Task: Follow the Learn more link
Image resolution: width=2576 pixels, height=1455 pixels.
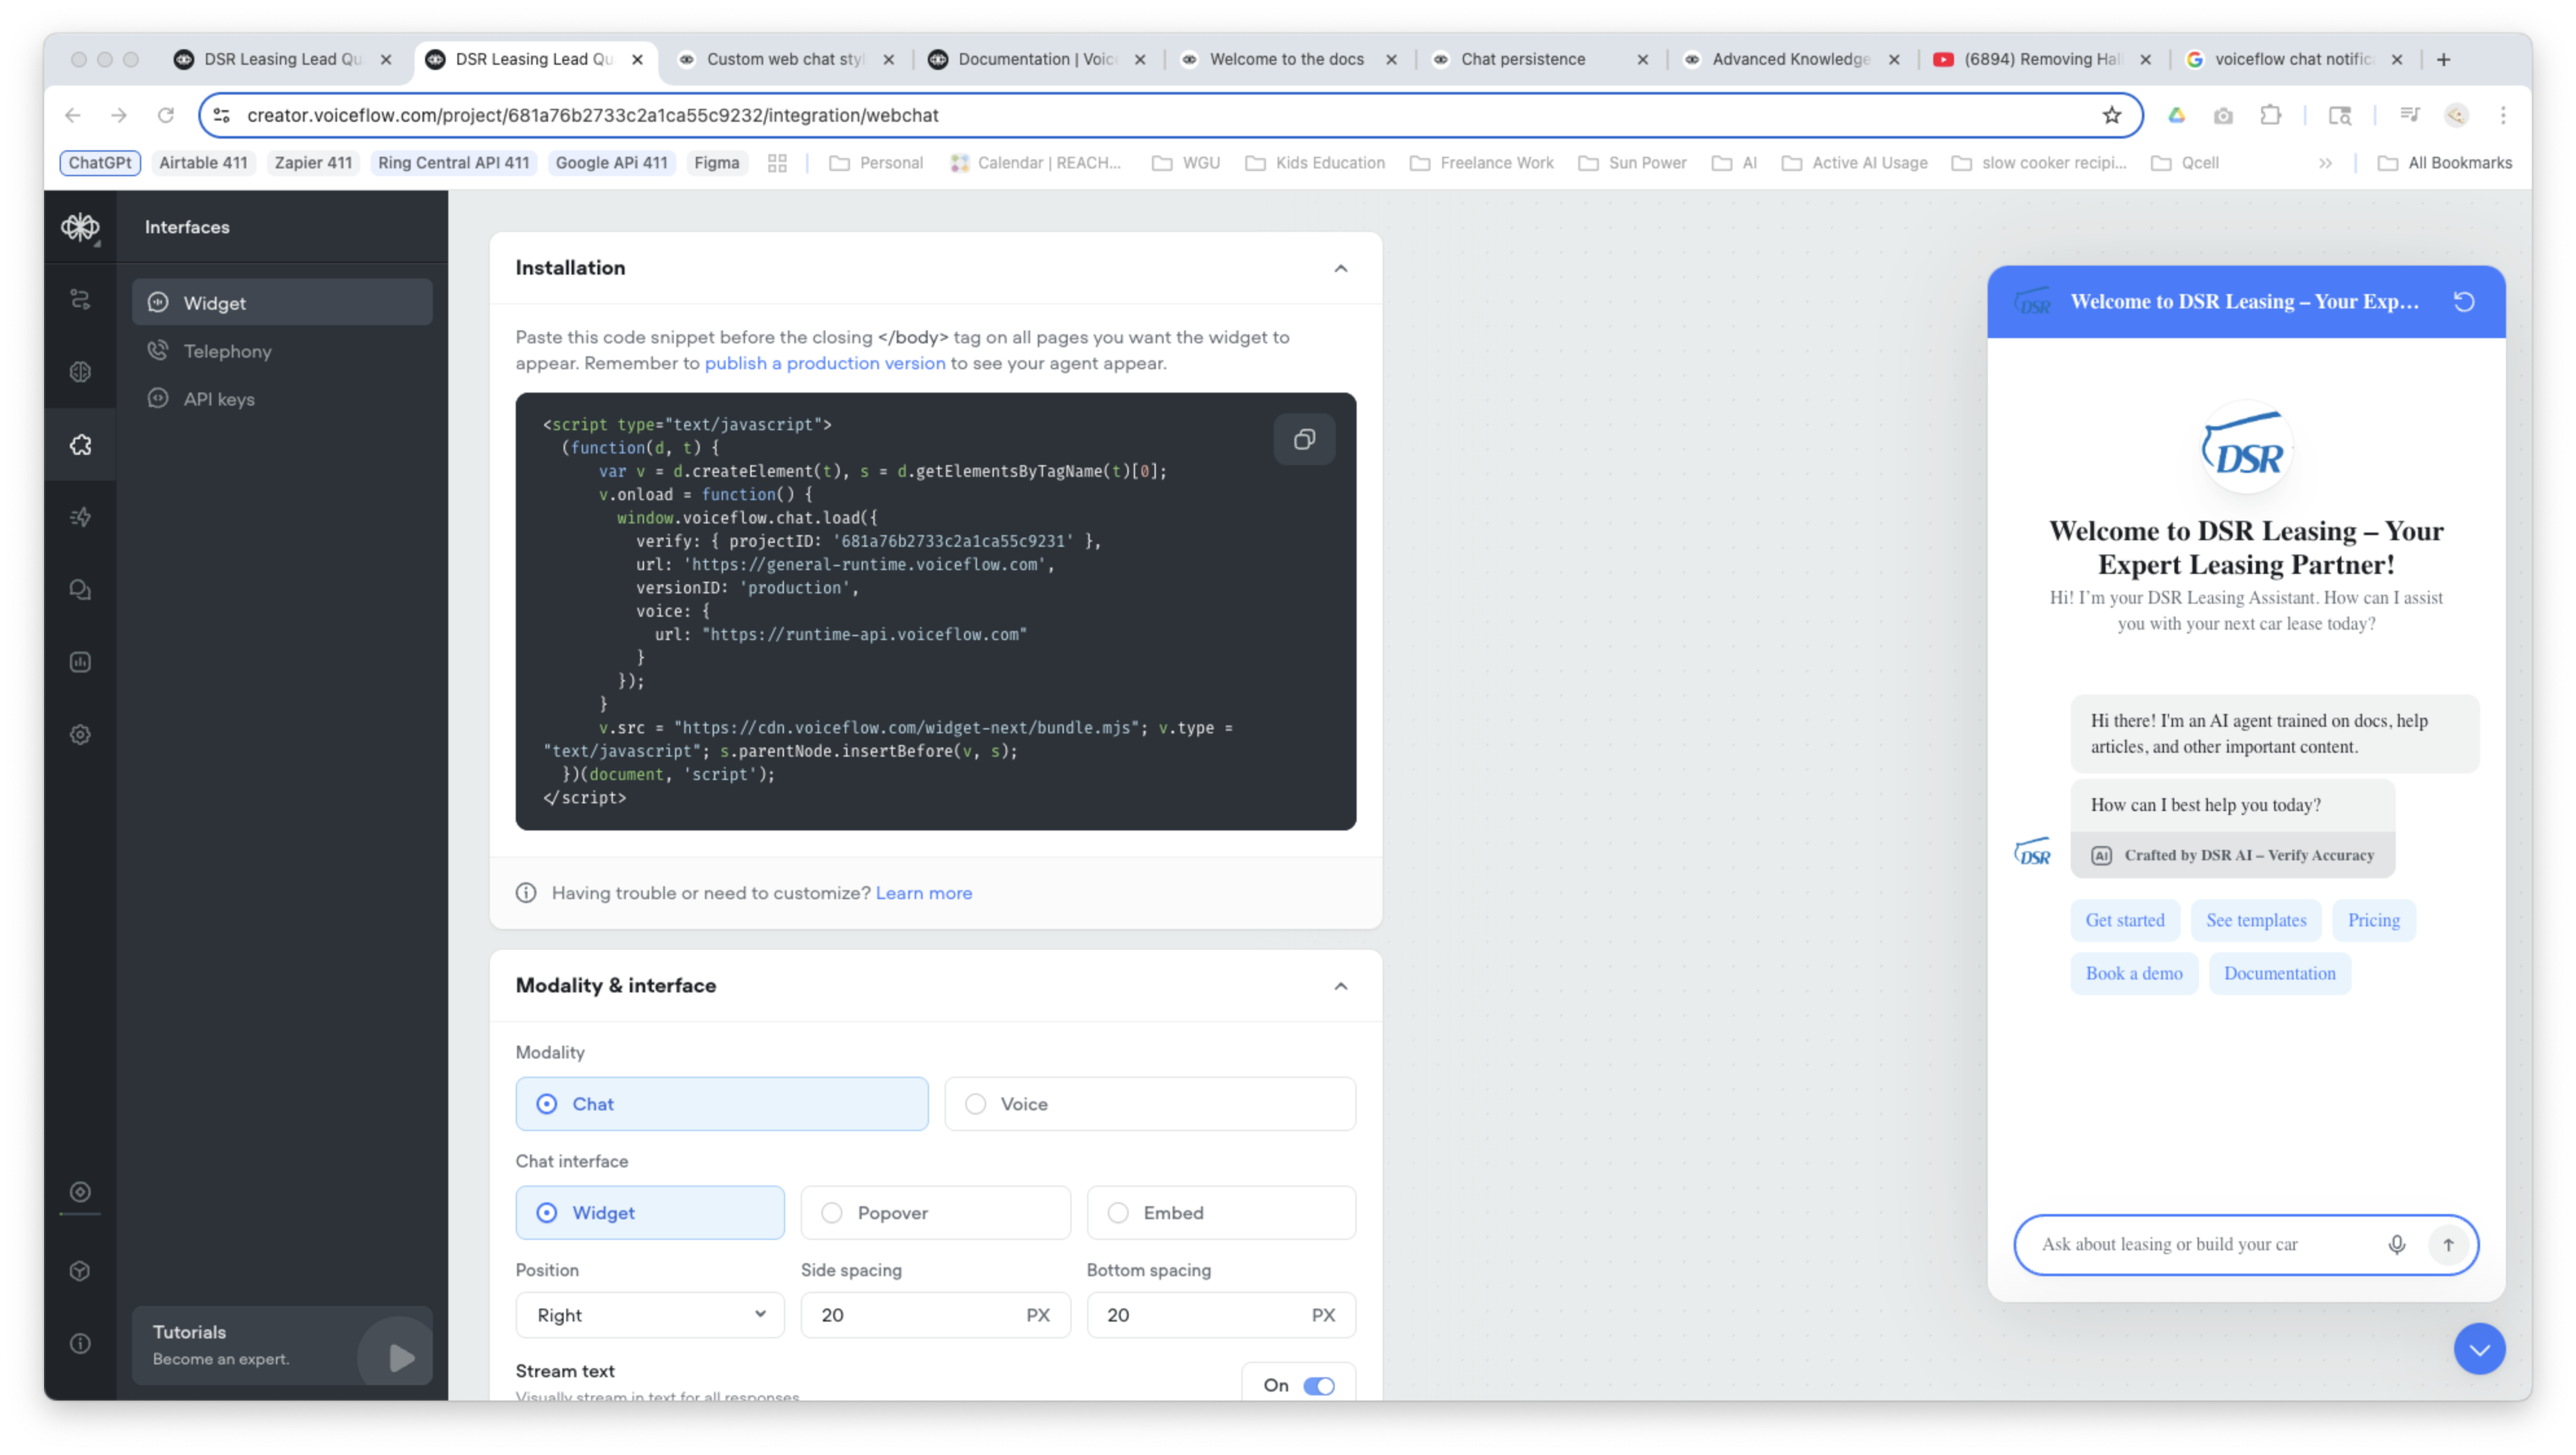Action: (923, 893)
